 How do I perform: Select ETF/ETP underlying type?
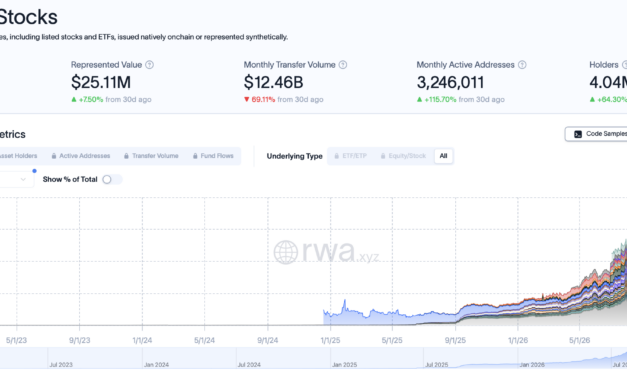click(351, 156)
